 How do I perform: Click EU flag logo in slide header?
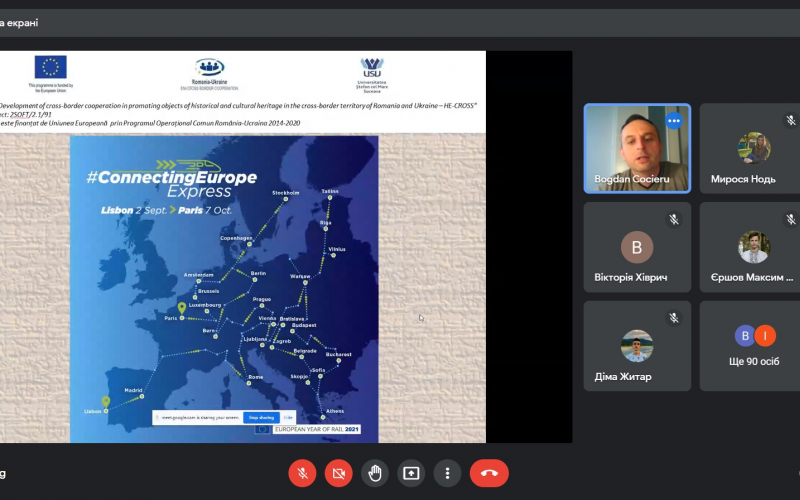(x=51, y=67)
